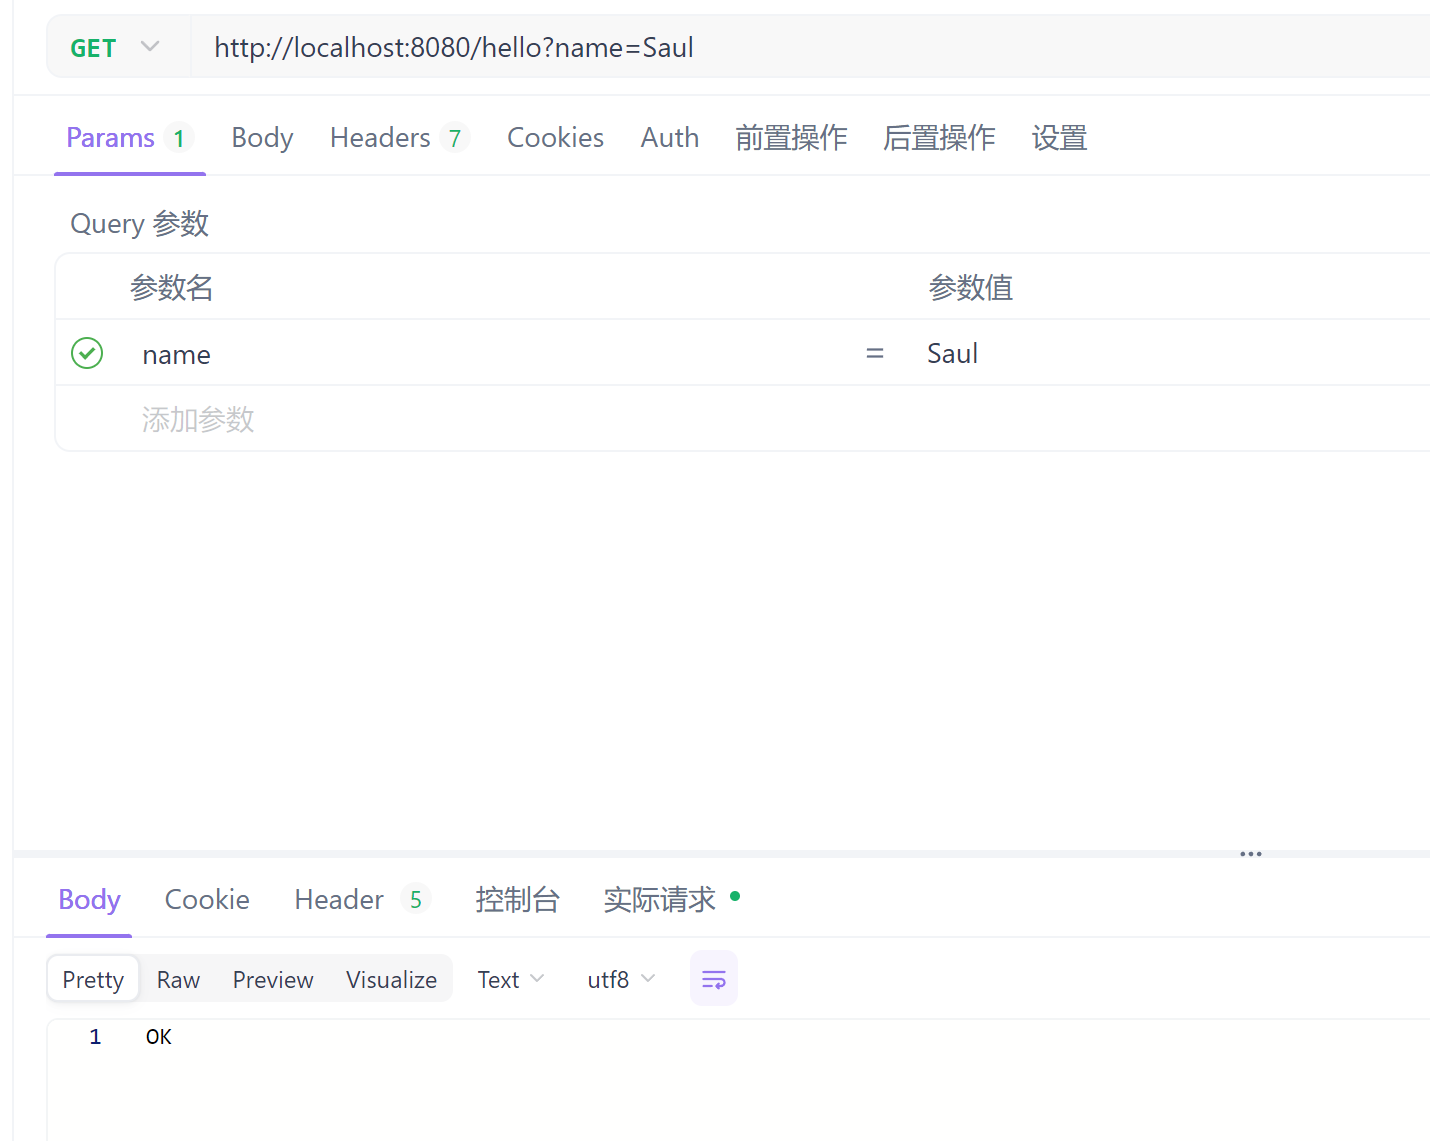Image resolution: width=1430 pixels, height=1141 pixels.
Task: Switch to the Cookies tab
Action: pos(555,137)
